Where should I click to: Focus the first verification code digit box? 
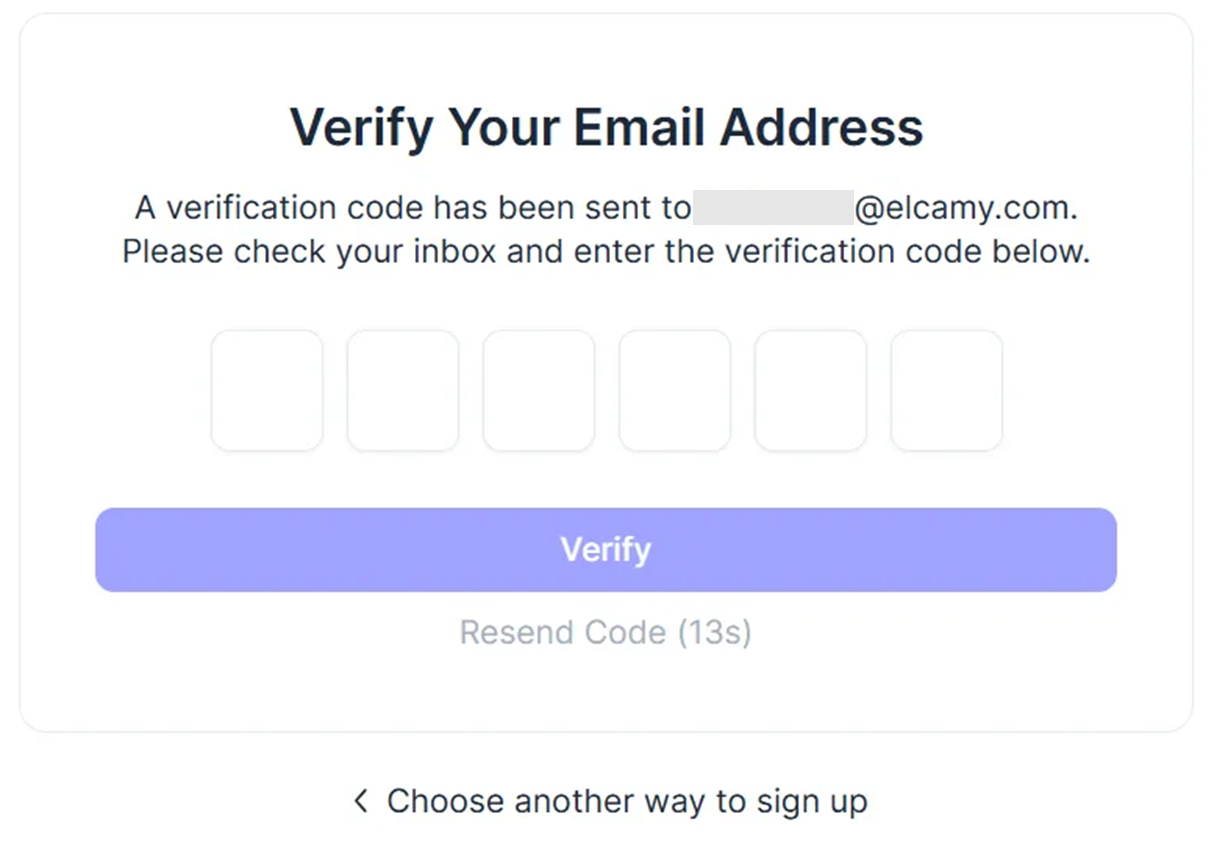267,390
